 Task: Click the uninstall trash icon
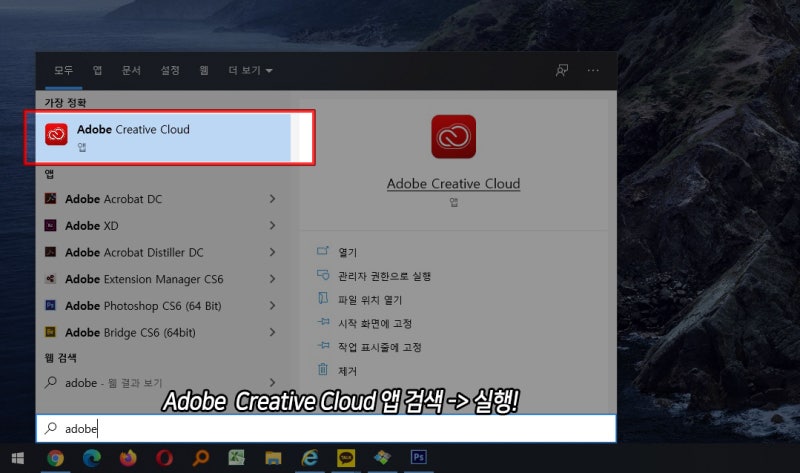pos(323,369)
